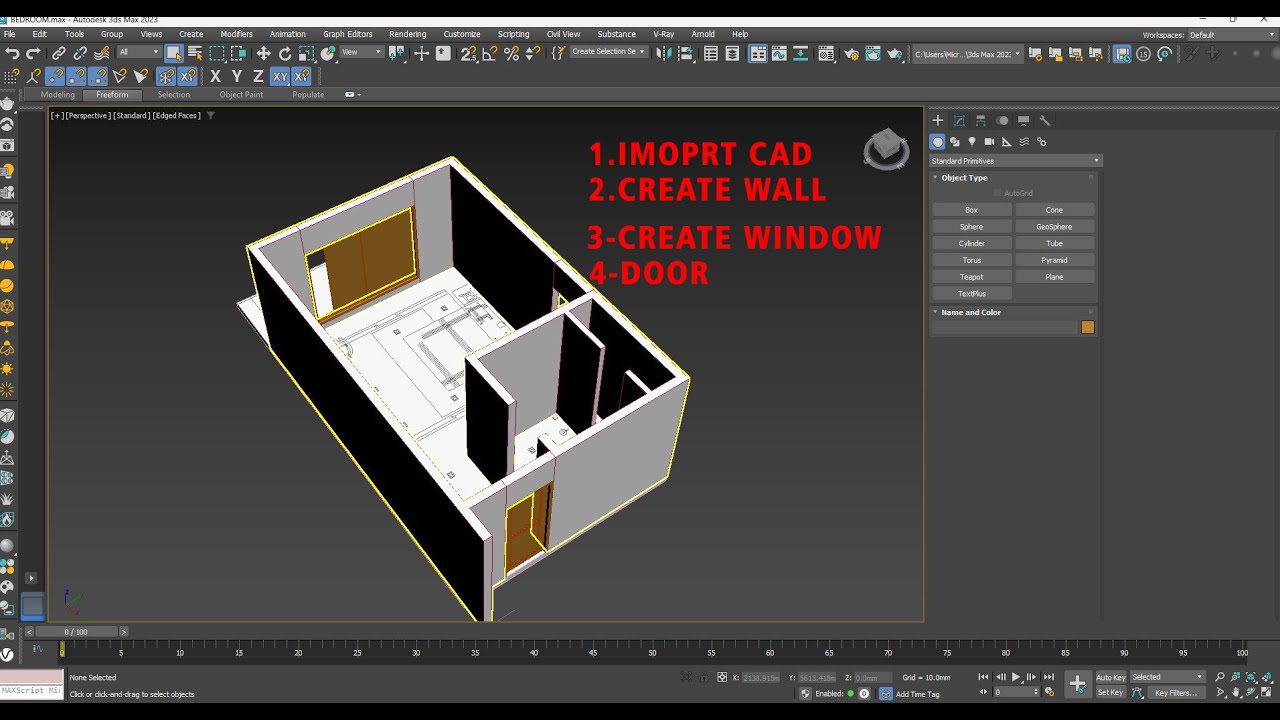Create a Box primitive
This screenshot has width=1280, height=720.
click(971, 210)
